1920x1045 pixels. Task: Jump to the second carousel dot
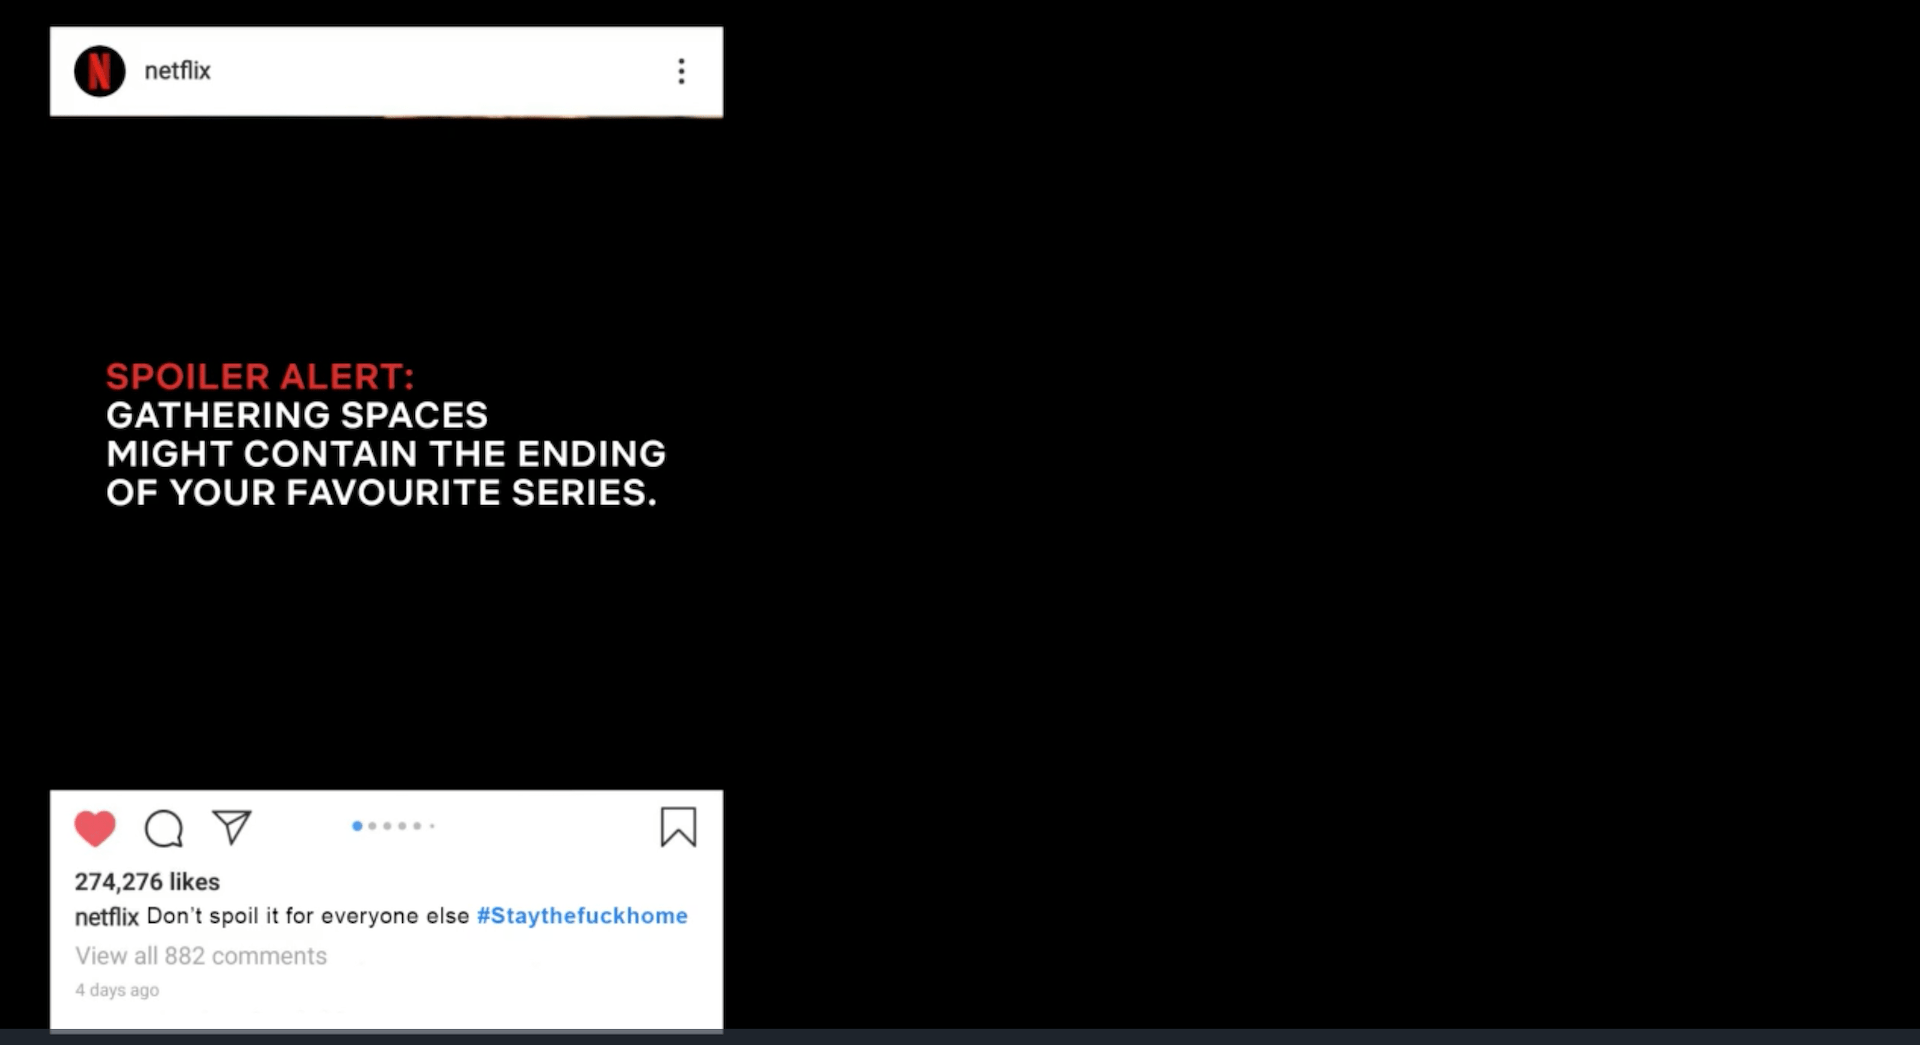coord(372,826)
